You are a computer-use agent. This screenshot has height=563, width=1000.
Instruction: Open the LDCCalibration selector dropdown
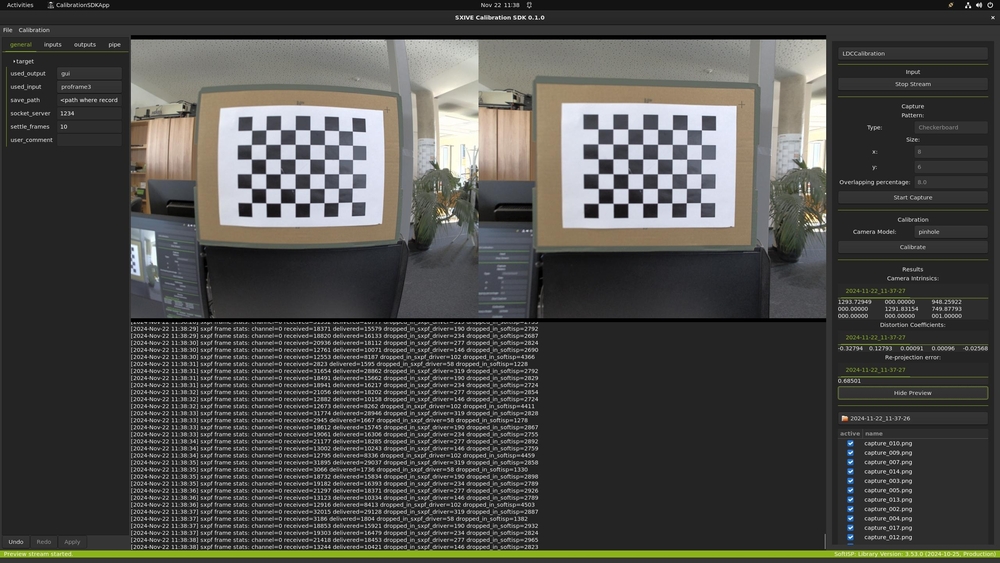912,53
